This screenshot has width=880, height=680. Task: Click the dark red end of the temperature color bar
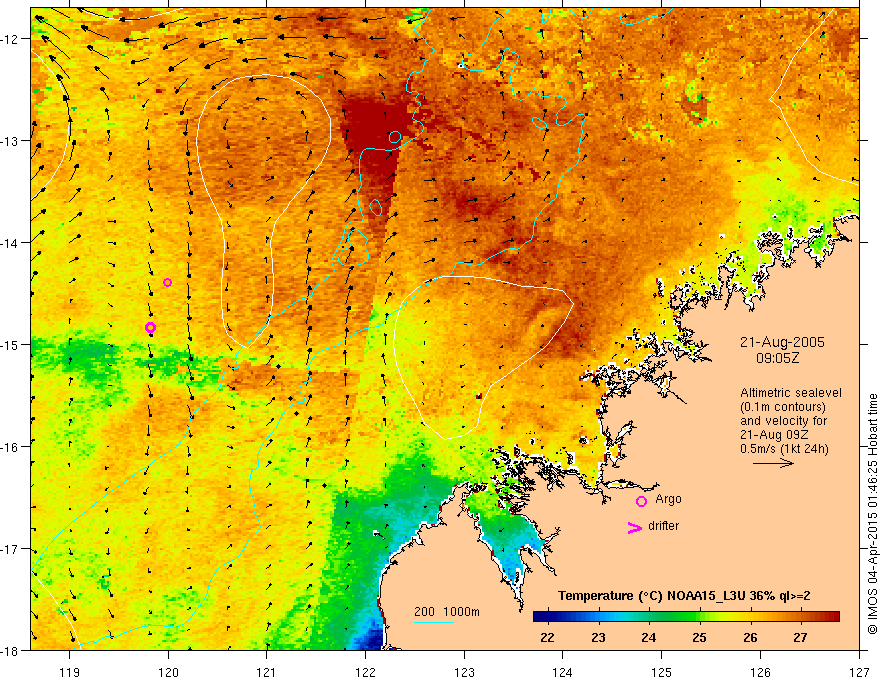pos(832,617)
